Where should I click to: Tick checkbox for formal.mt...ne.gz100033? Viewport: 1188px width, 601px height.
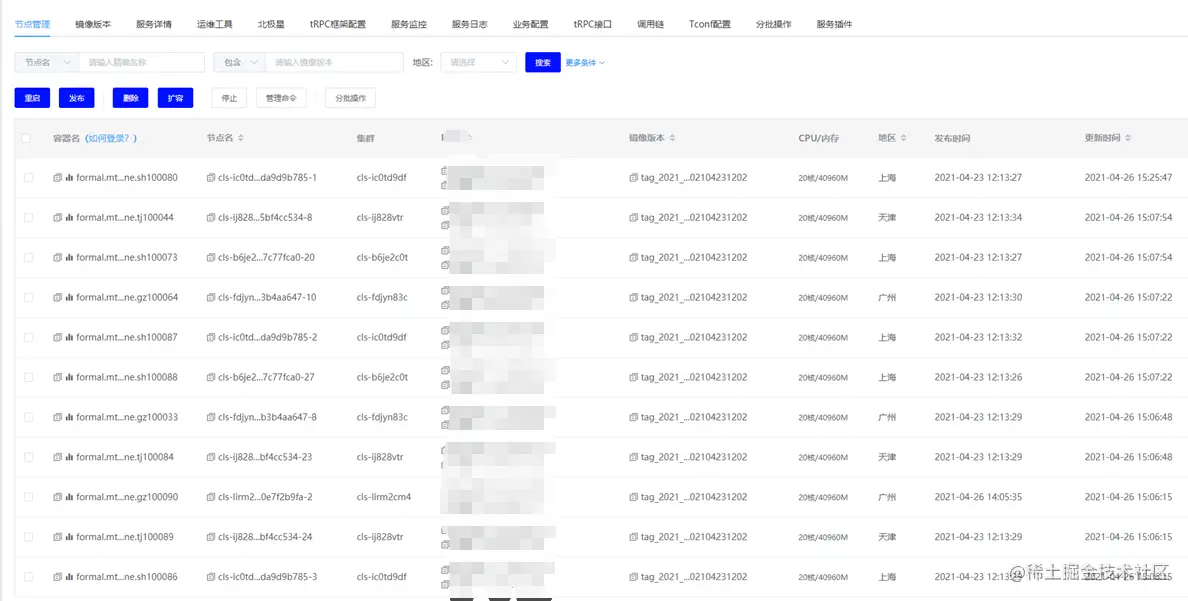(28, 417)
